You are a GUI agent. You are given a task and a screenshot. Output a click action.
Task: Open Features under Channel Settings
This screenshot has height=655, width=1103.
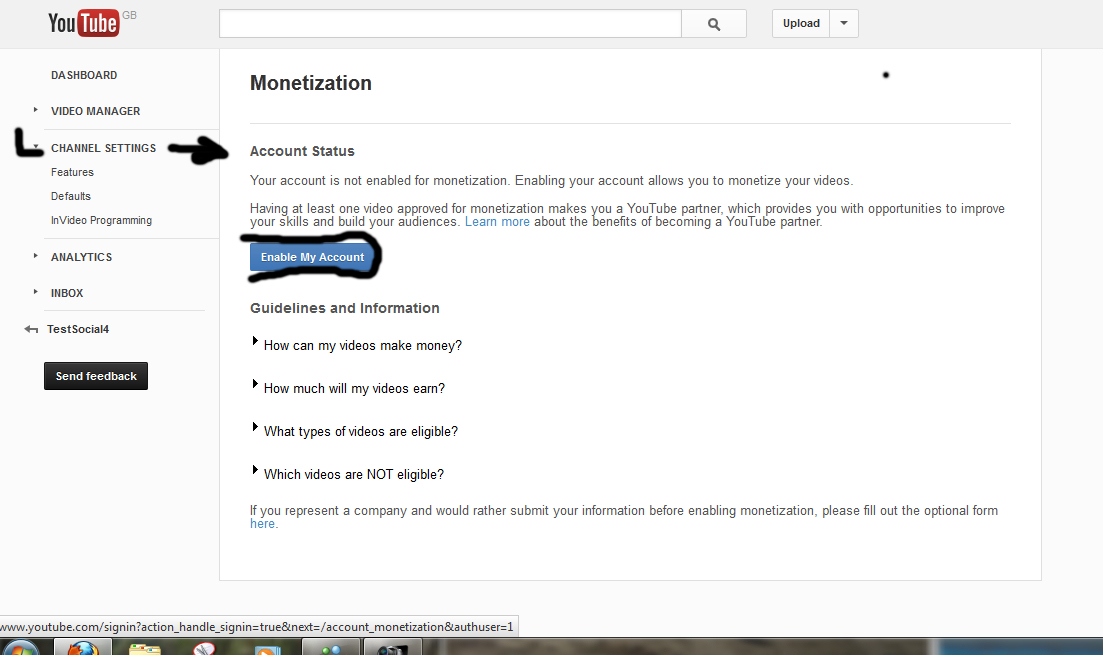pos(72,172)
